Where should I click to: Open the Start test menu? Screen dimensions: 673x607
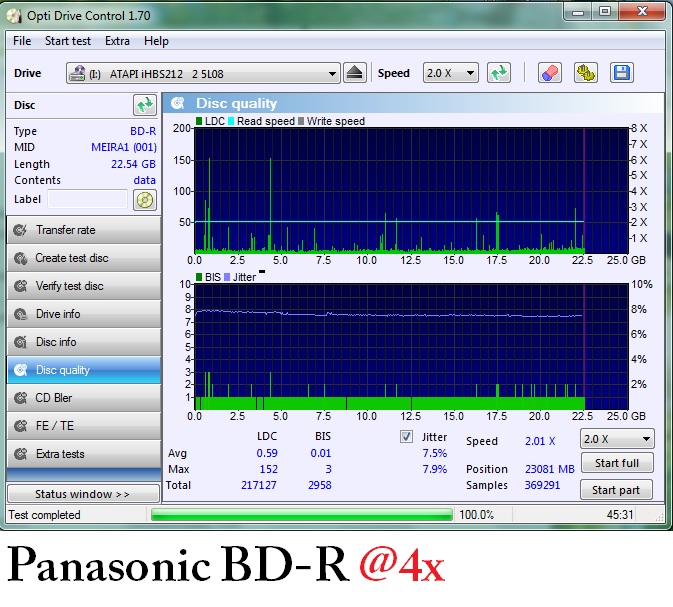(68, 41)
